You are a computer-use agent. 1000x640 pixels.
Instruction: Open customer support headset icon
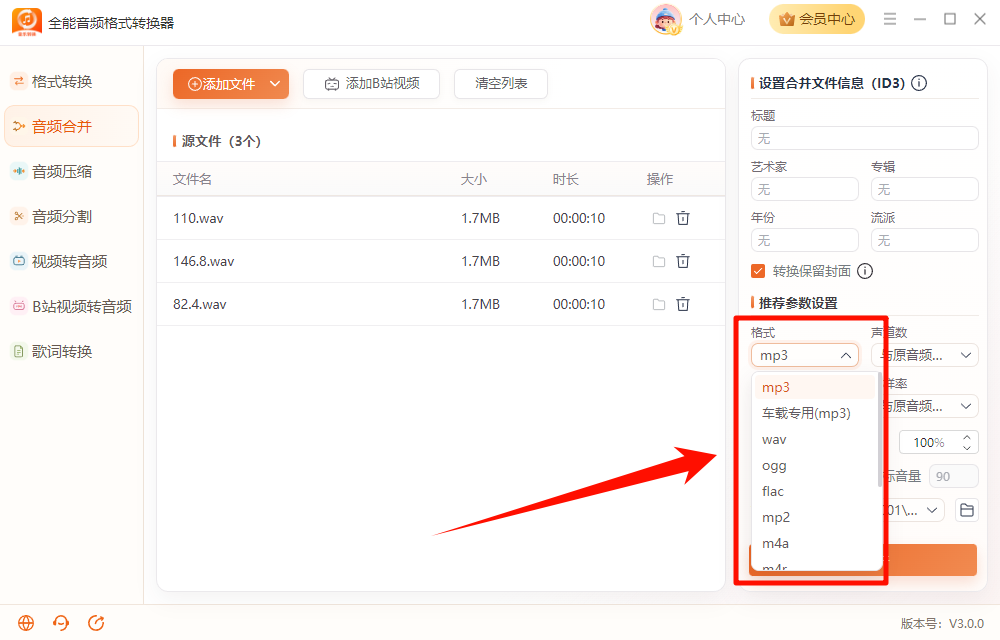(61, 623)
